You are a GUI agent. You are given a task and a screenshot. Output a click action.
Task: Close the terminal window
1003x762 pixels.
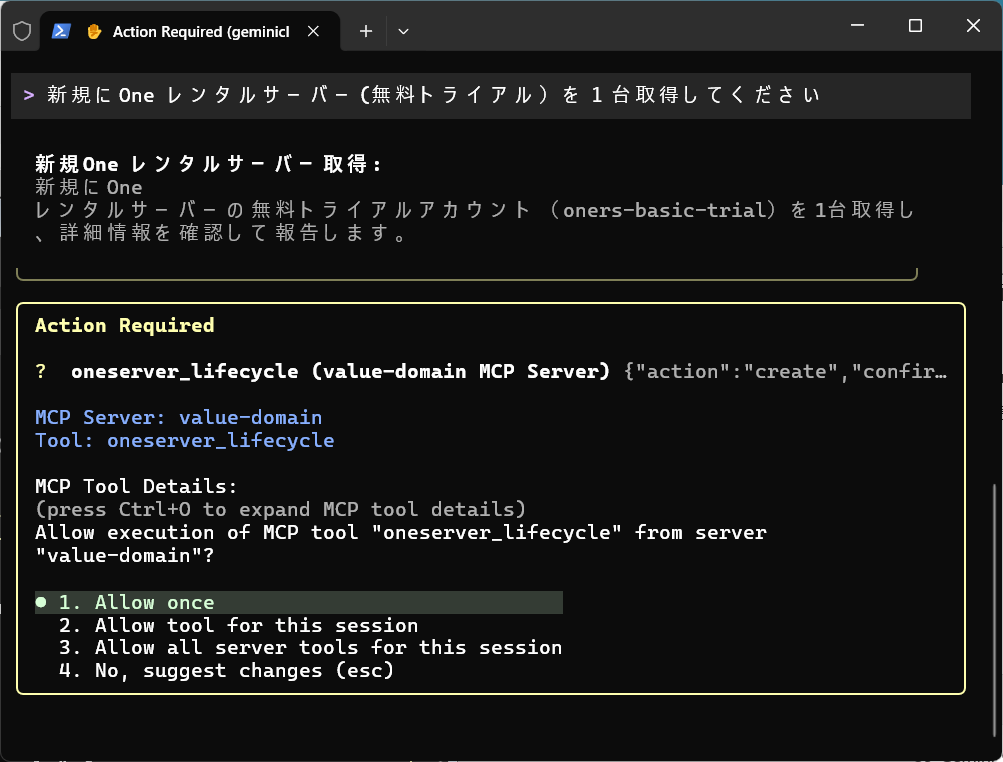click(973, 26)
